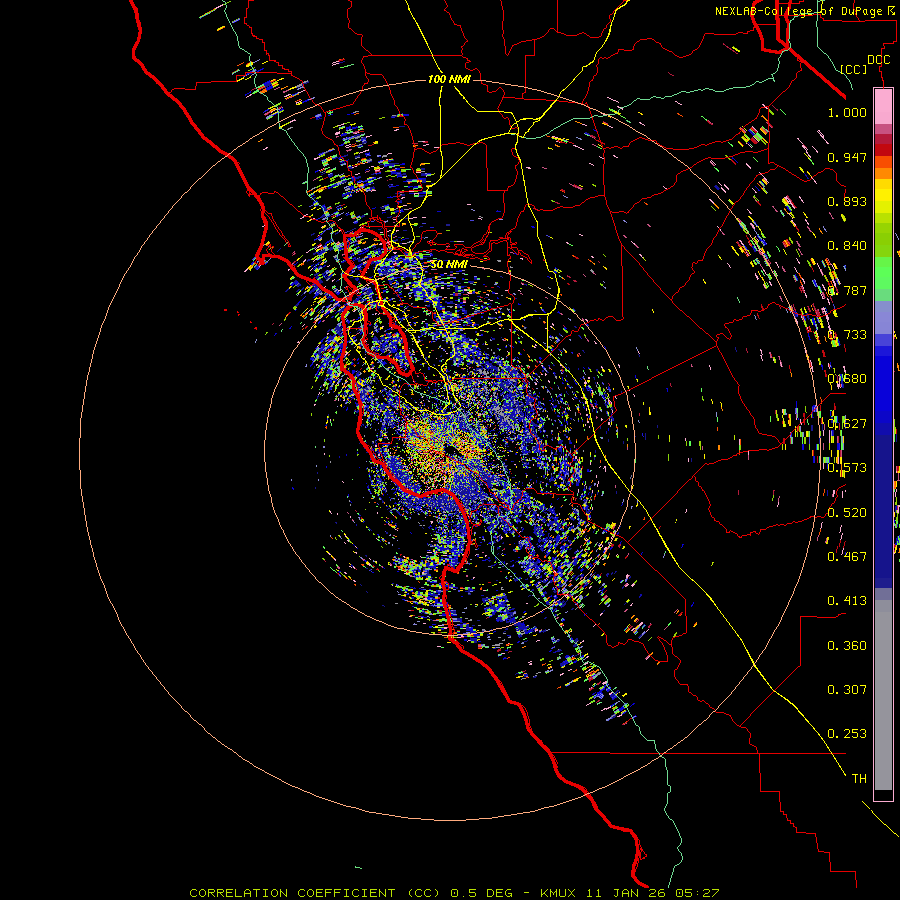Click the 1.000 scale value

847,113
